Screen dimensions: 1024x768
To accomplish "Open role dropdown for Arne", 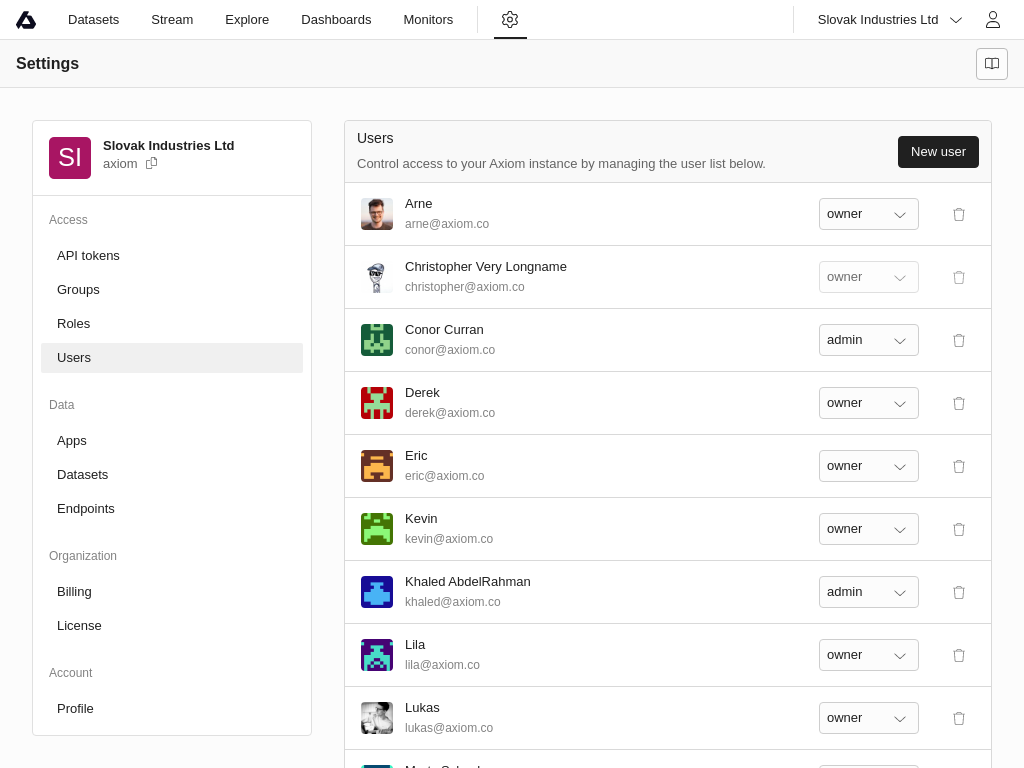I will tap(868, 214).
